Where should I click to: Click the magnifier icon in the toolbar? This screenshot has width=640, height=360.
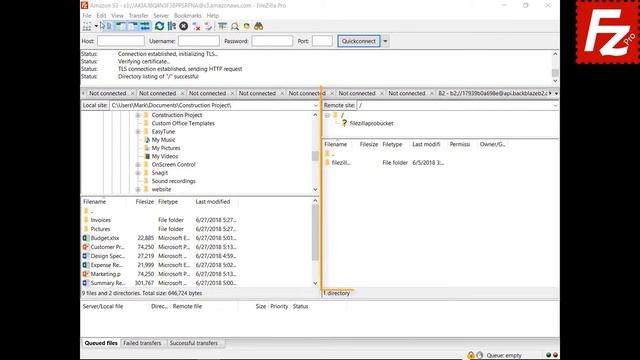pyautogui.click(x=235, y=27)
